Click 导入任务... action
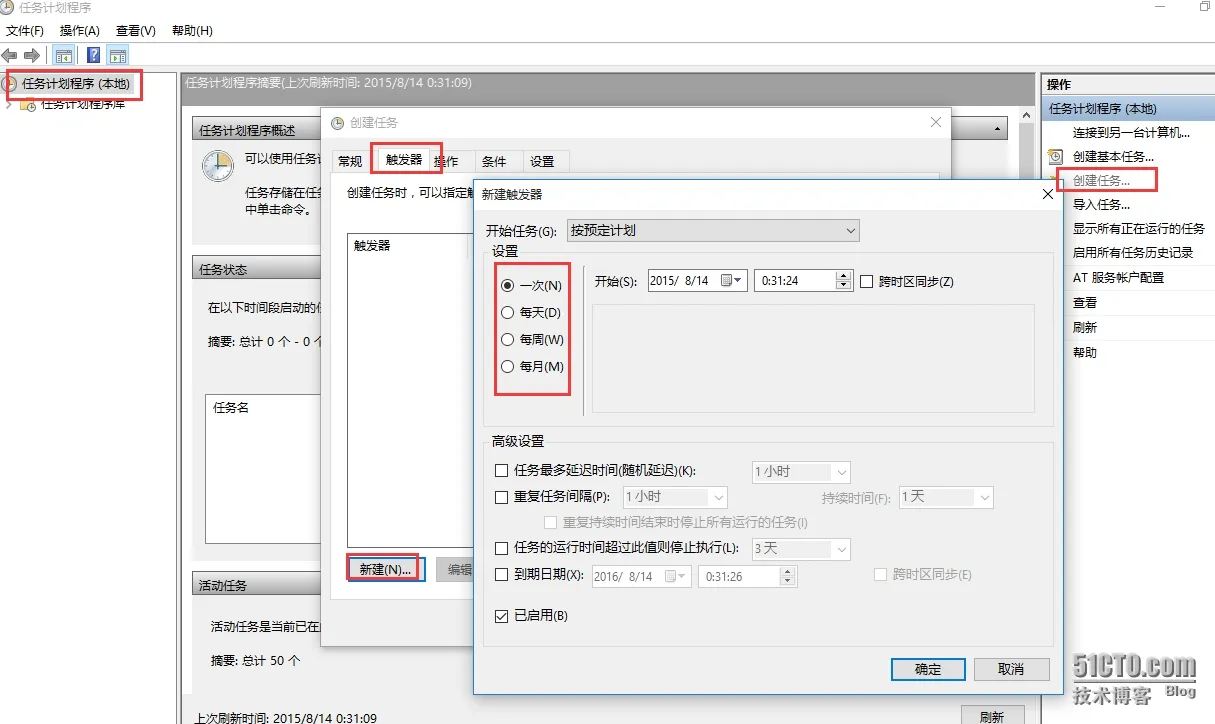 tap(1101, 204)
